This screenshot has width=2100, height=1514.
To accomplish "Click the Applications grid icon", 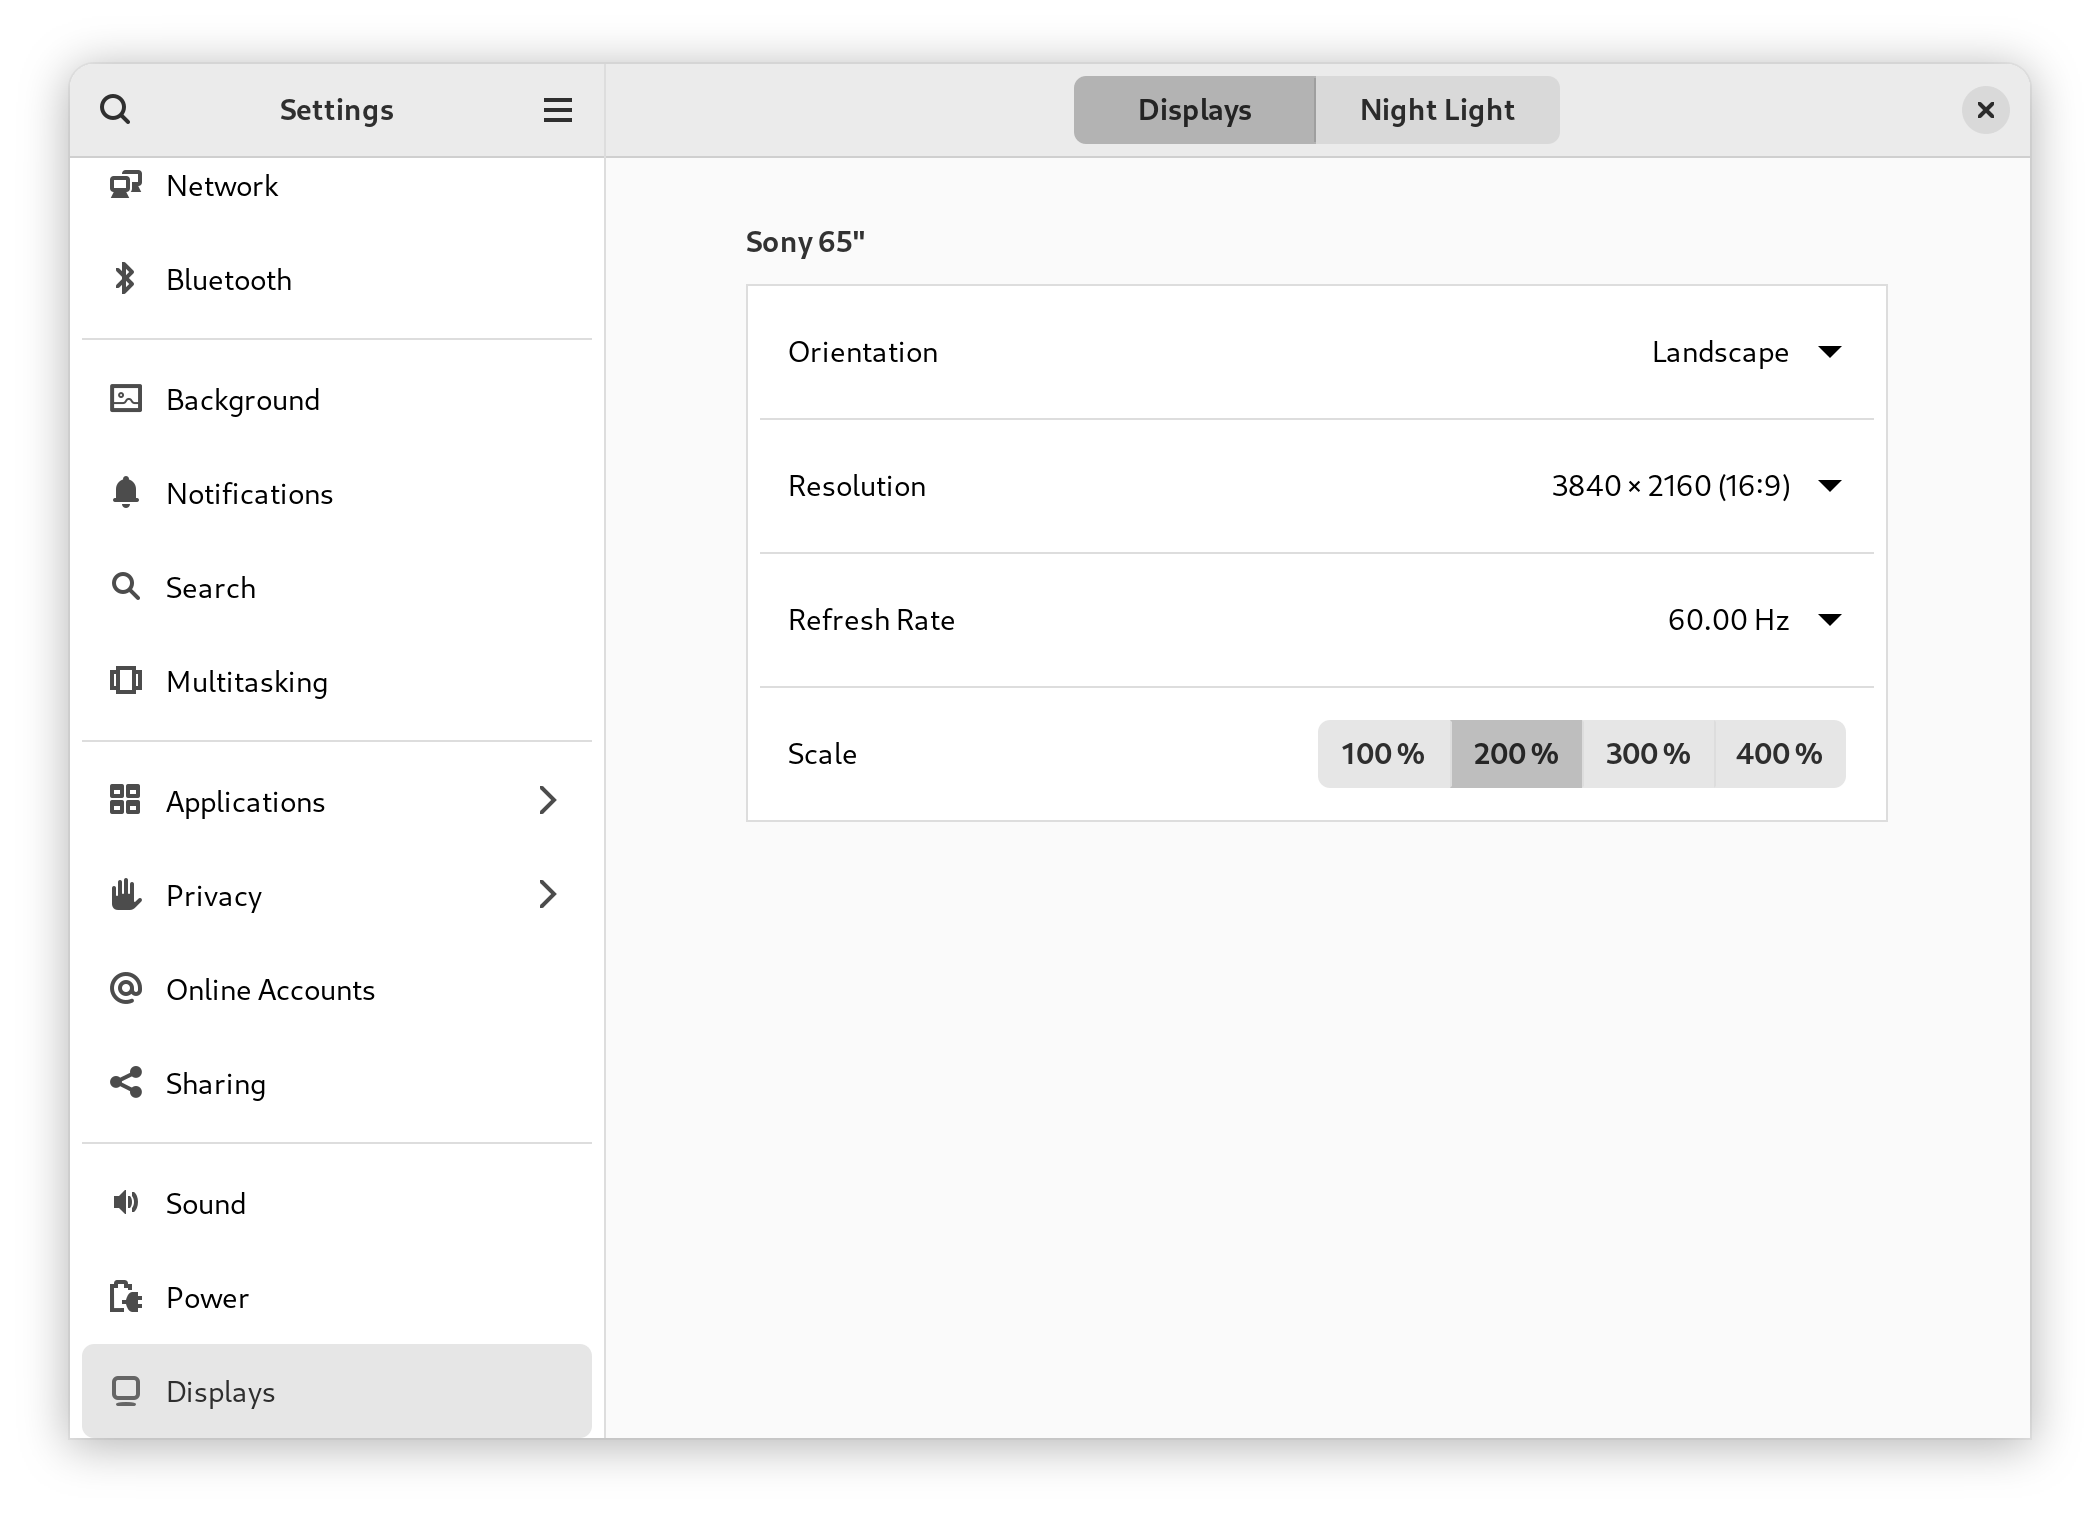I will coord(125,799).
